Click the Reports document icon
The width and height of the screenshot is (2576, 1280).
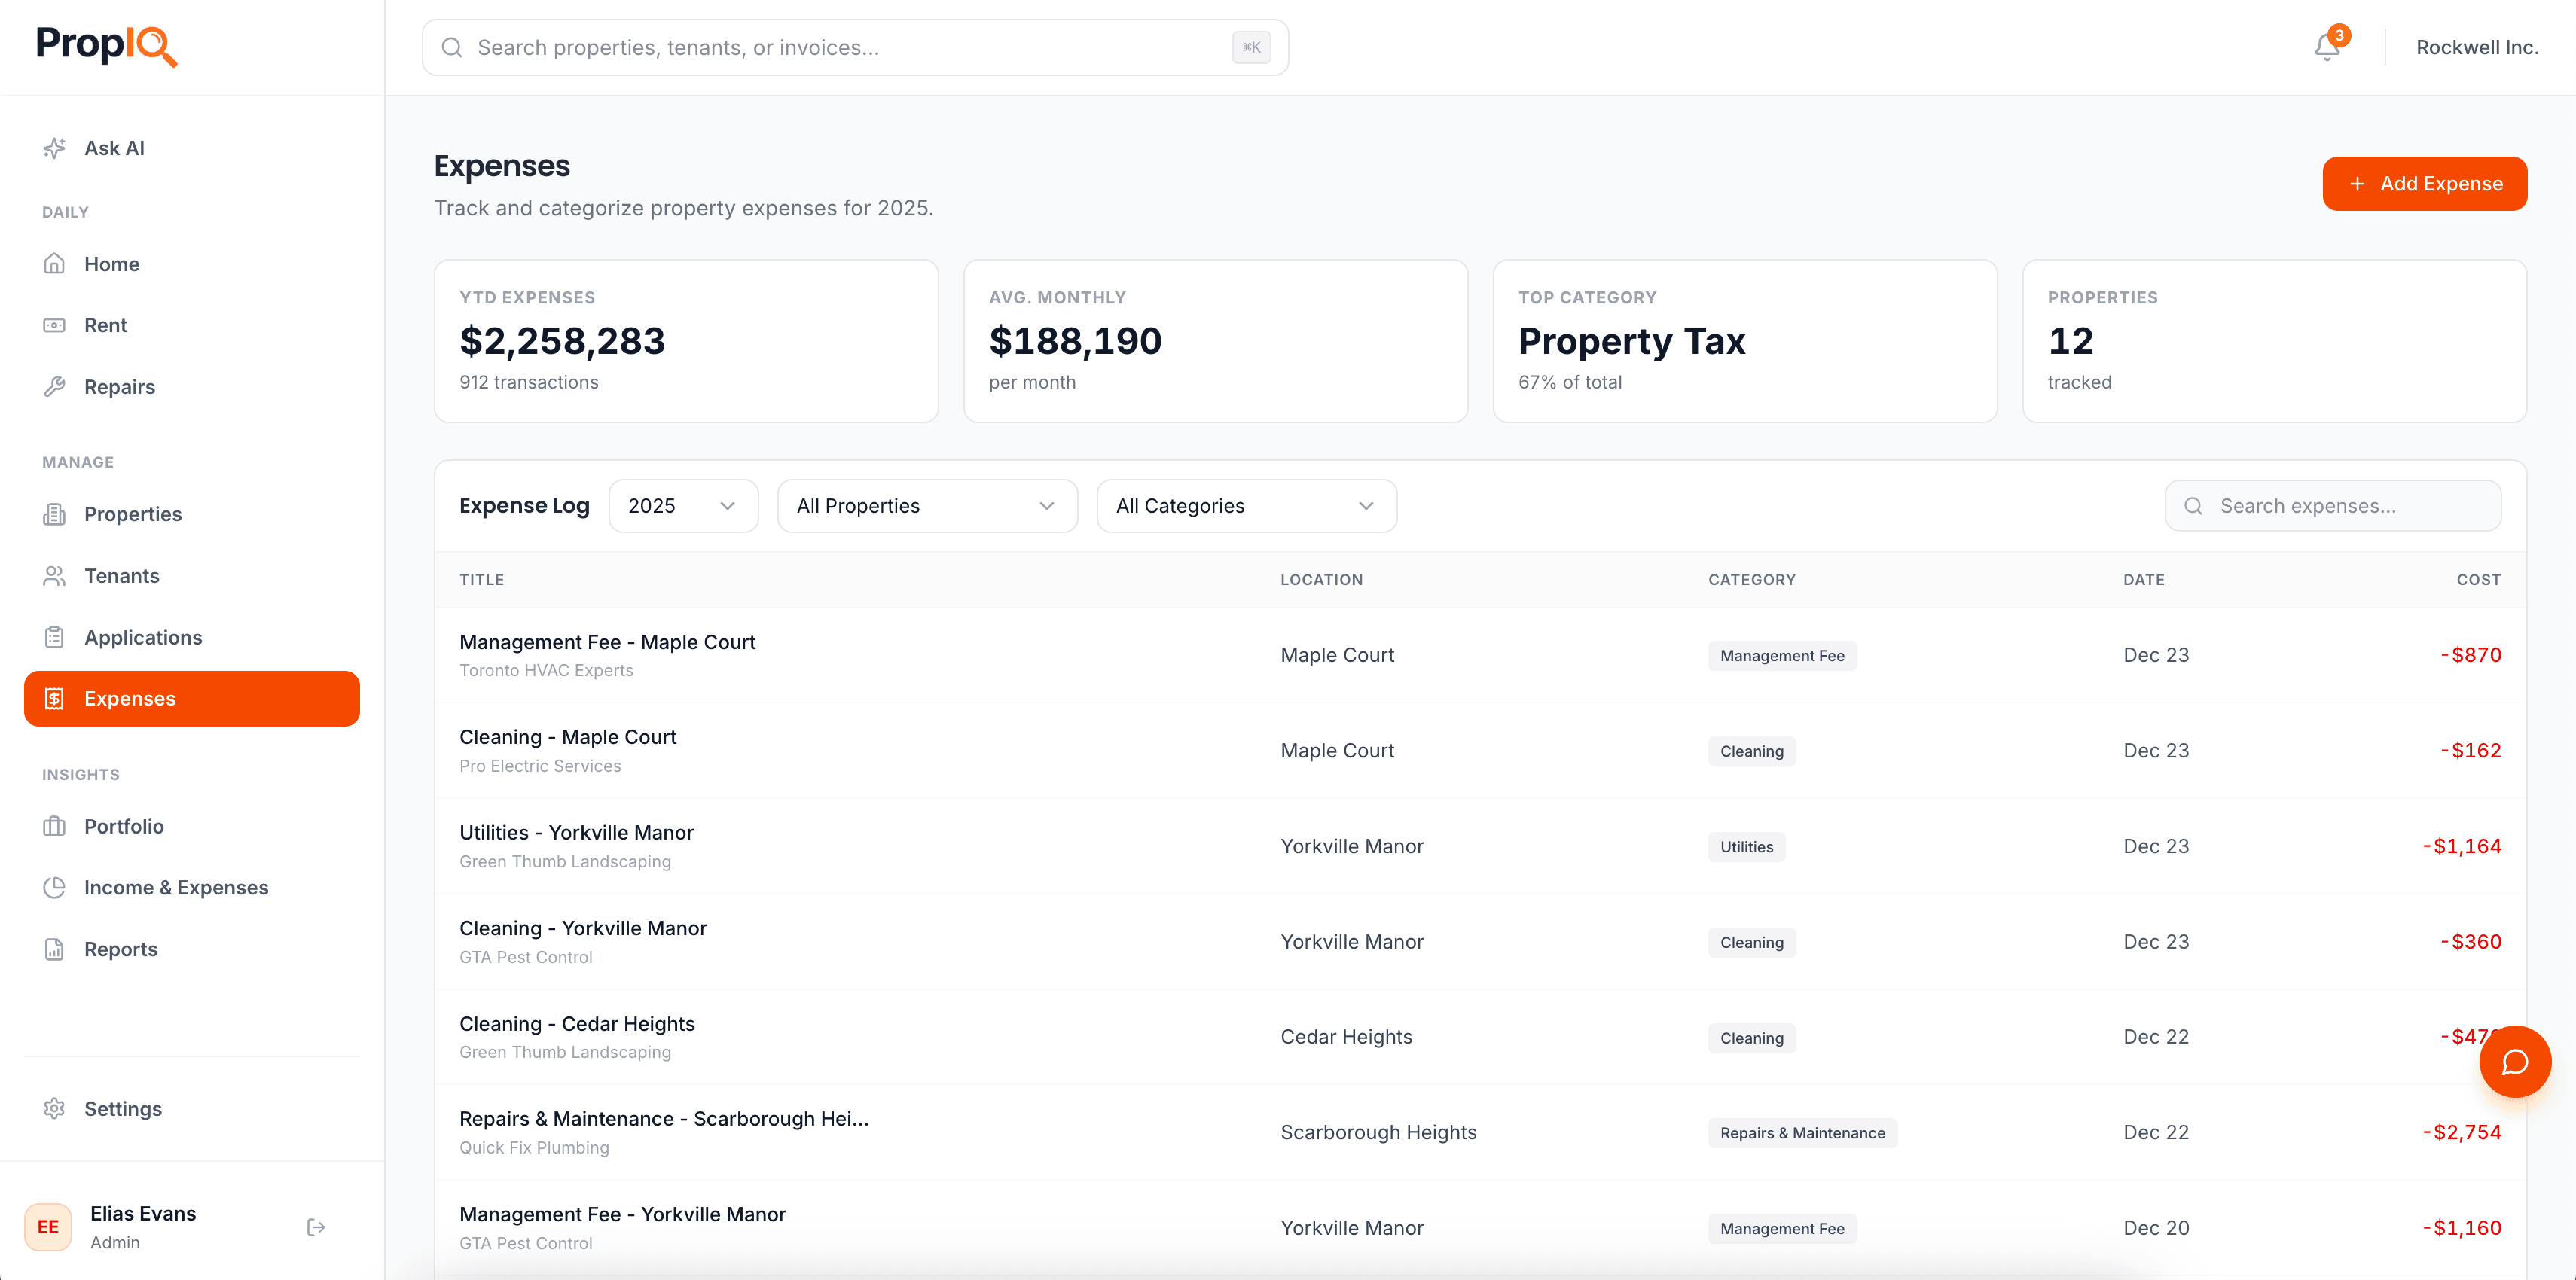pos(54,948)
